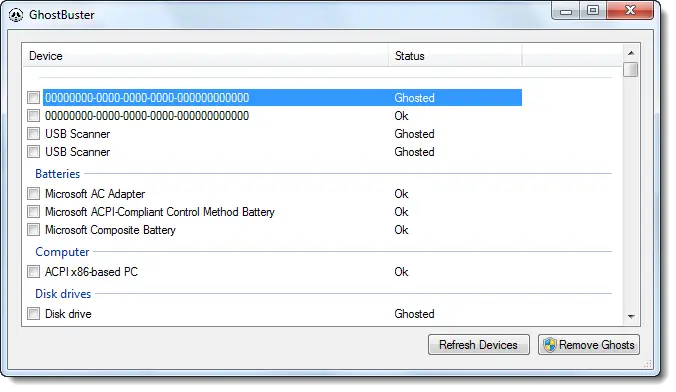The width and height of the screenshot is (676, 392).
Task: Click the Remove Ghosts button
Action: click(588, 345)
